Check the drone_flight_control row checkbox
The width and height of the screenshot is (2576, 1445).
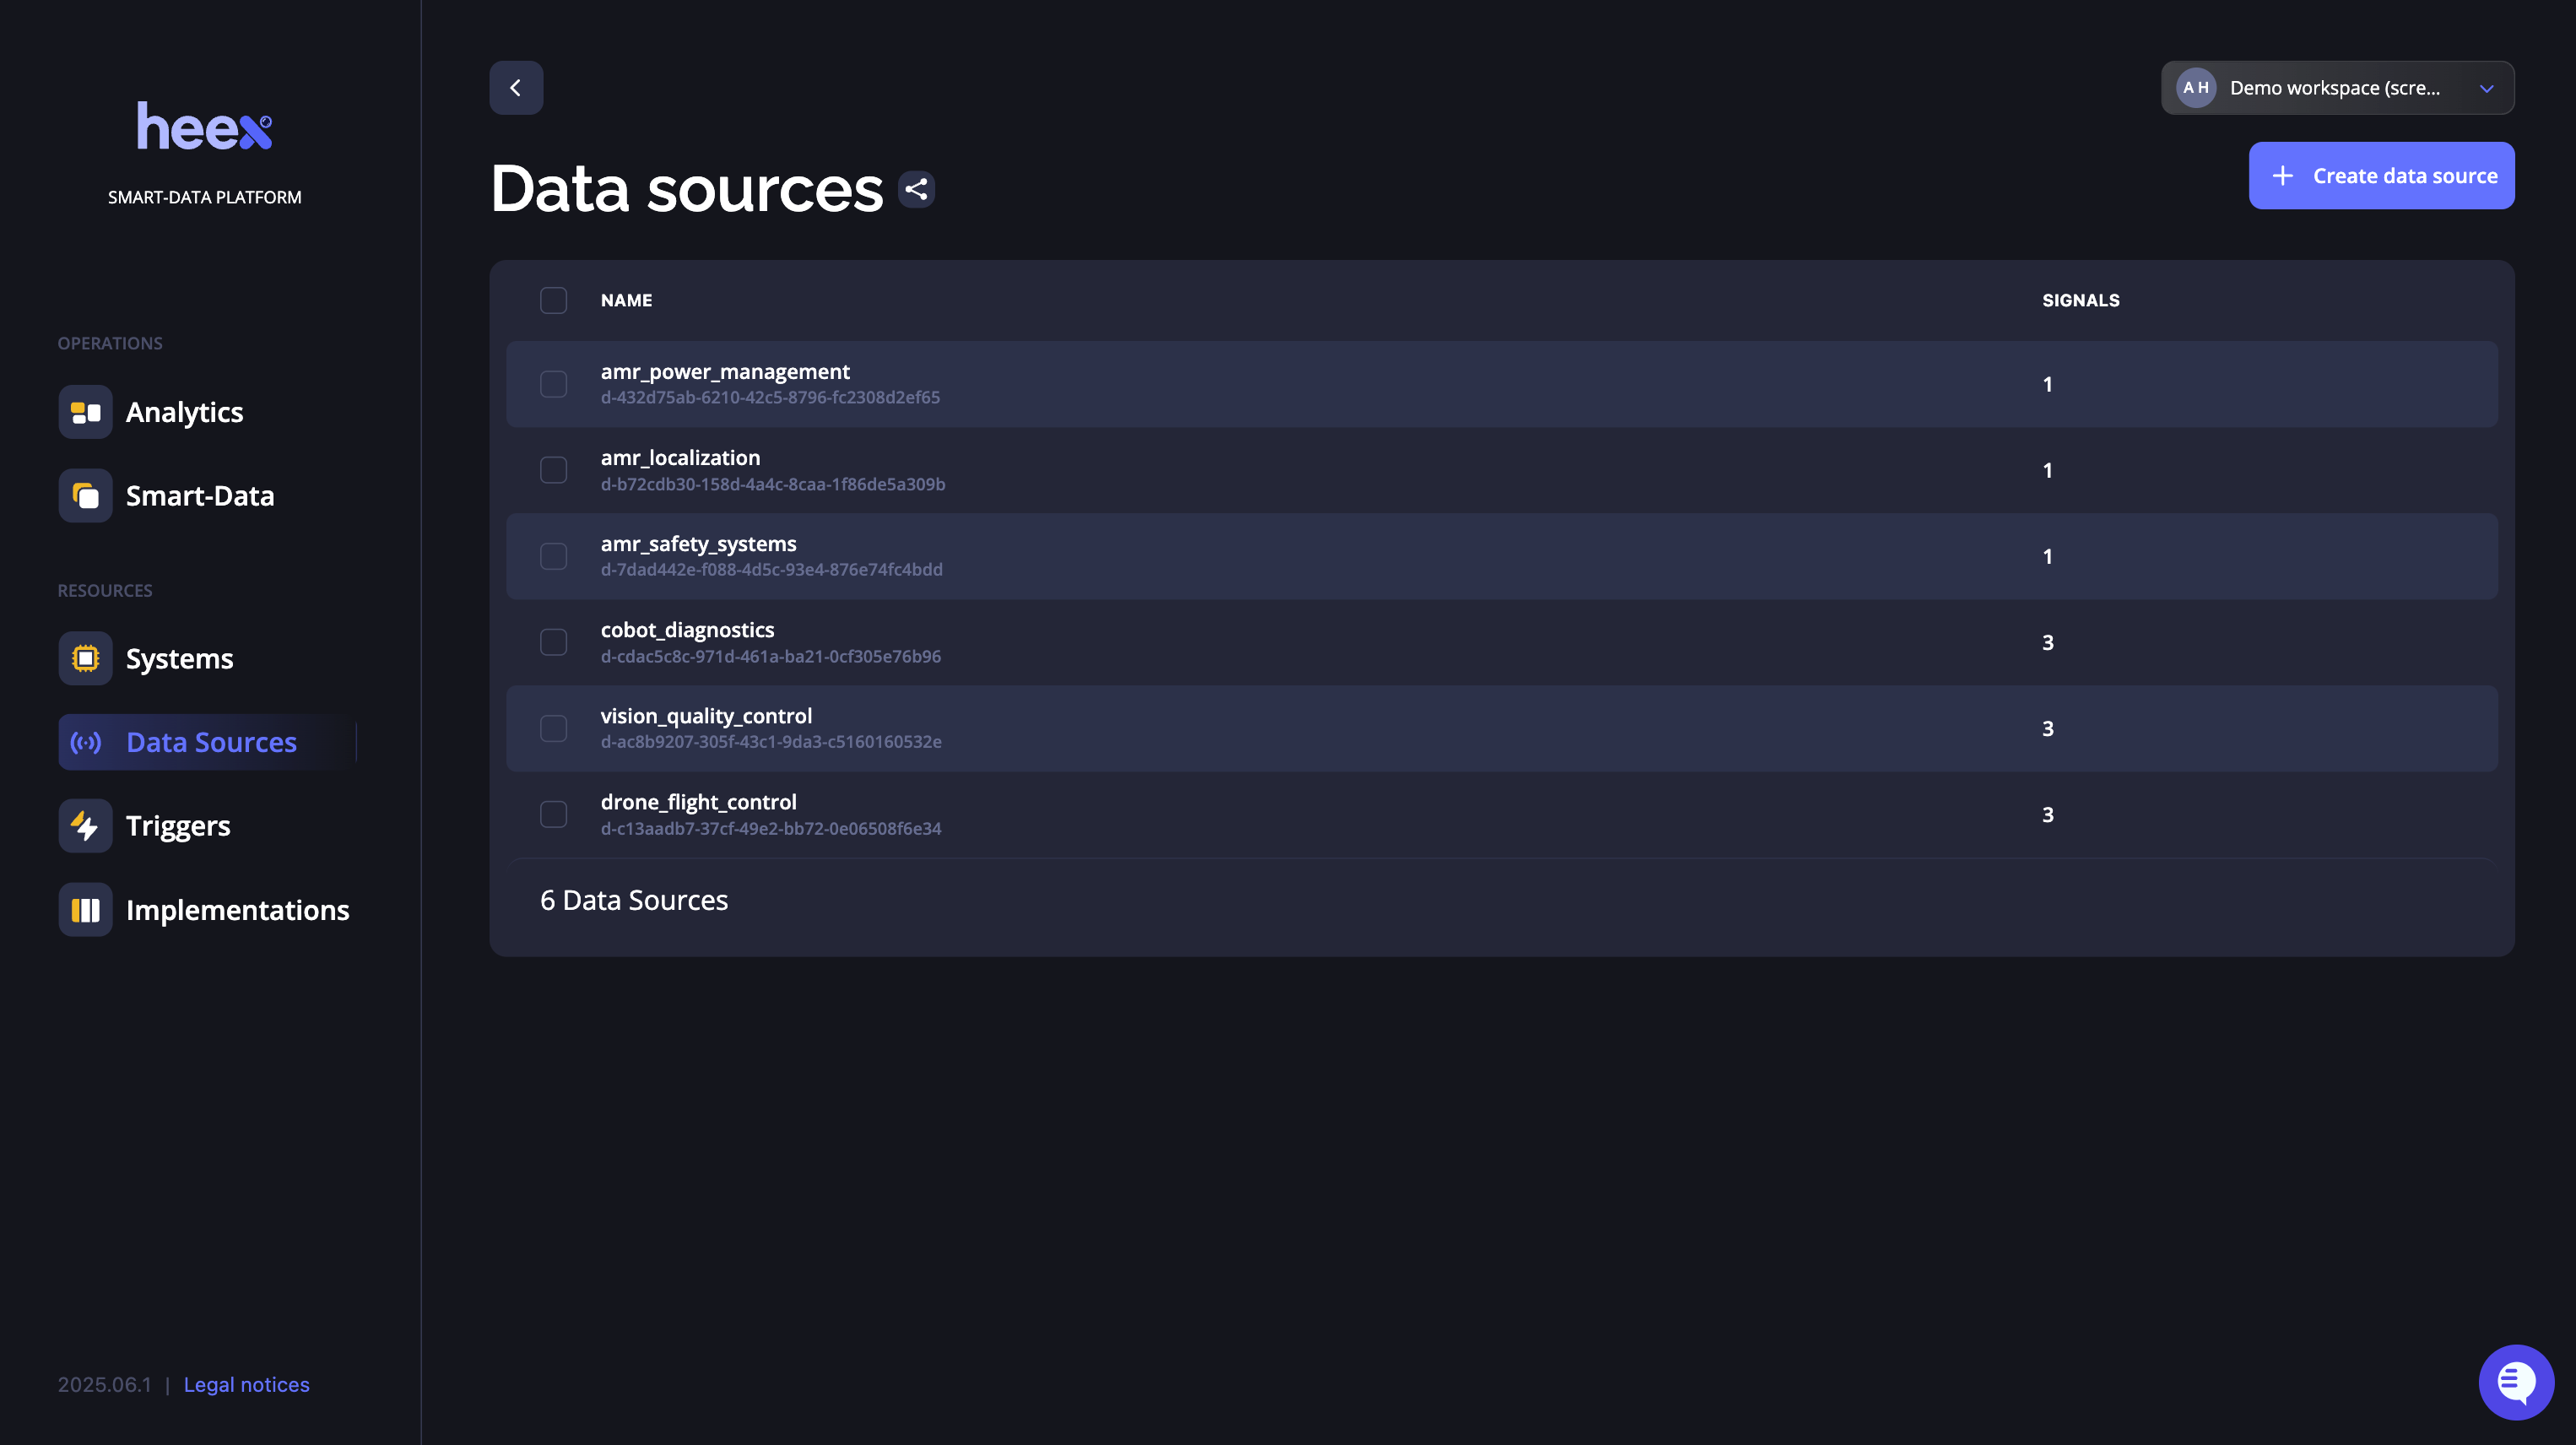pos(553,814)
